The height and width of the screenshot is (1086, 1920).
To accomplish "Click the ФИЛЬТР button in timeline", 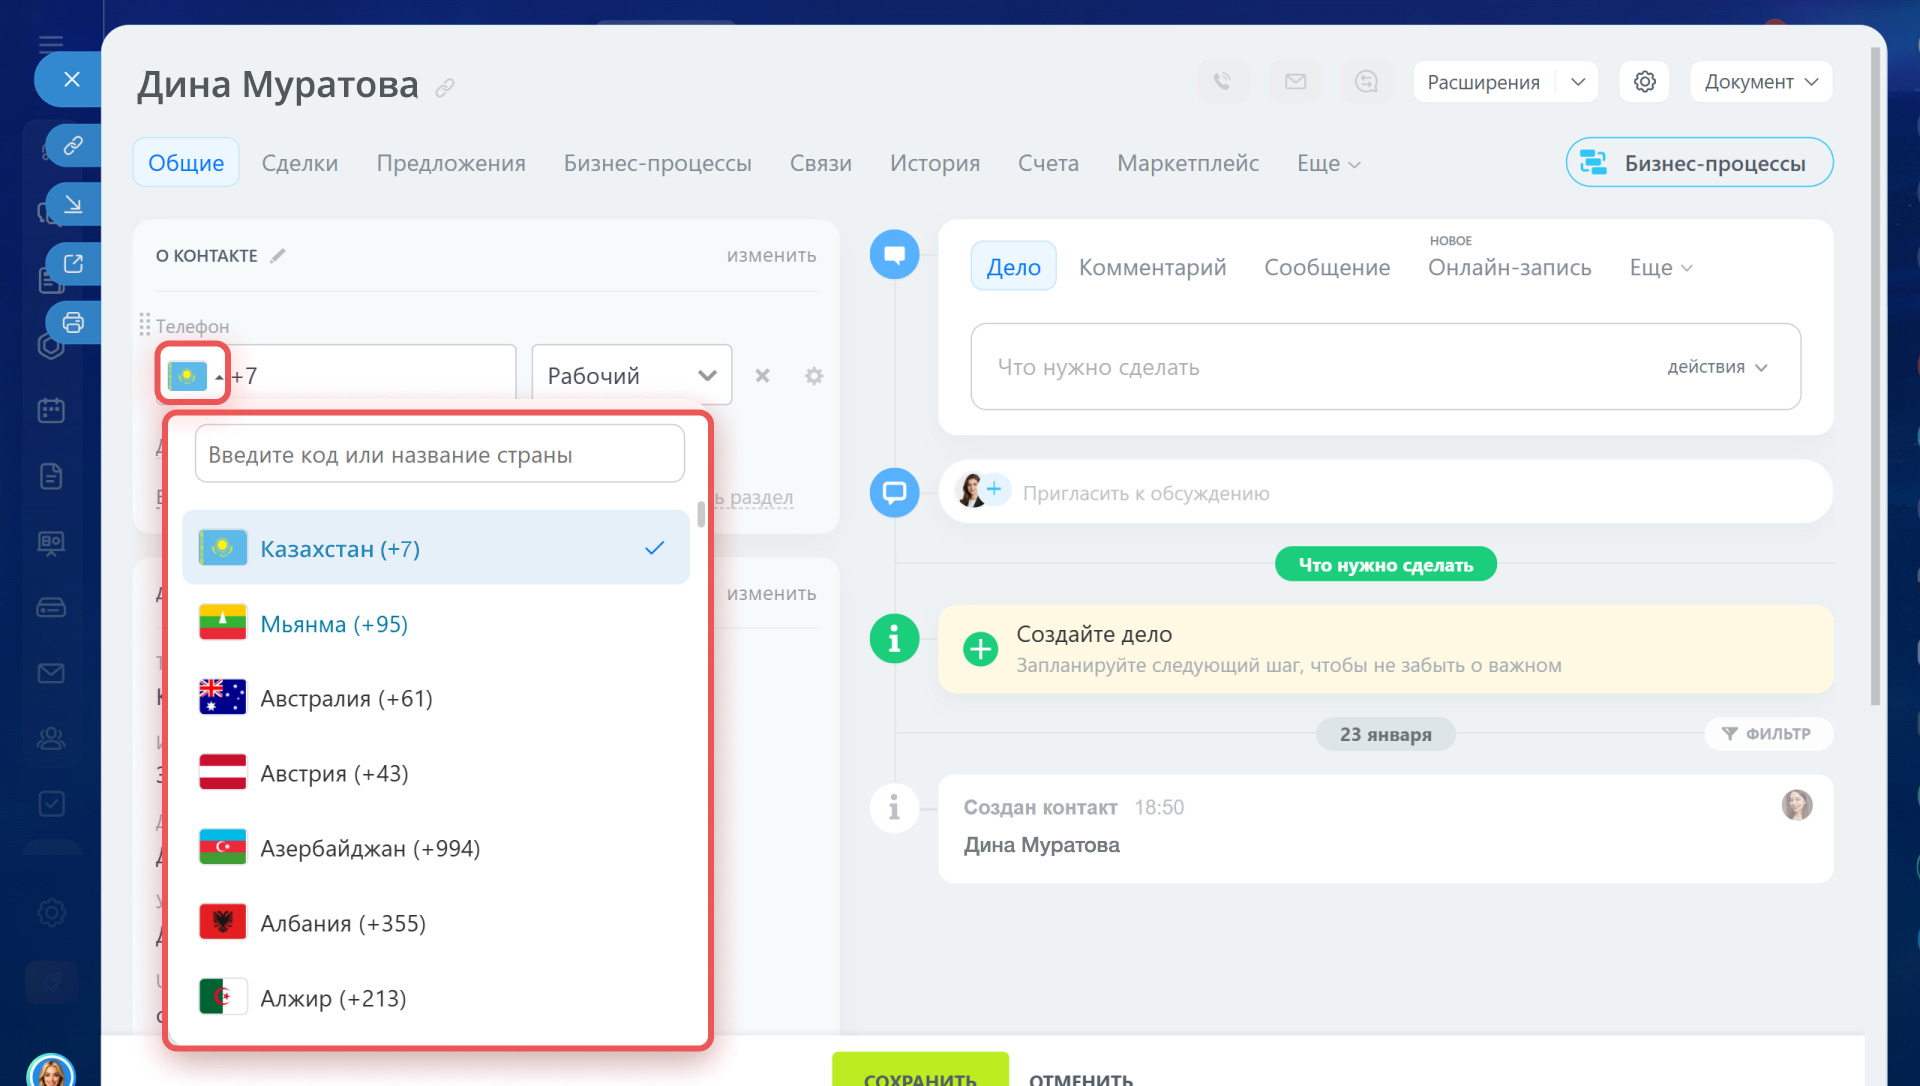I will coord(1767,734).
